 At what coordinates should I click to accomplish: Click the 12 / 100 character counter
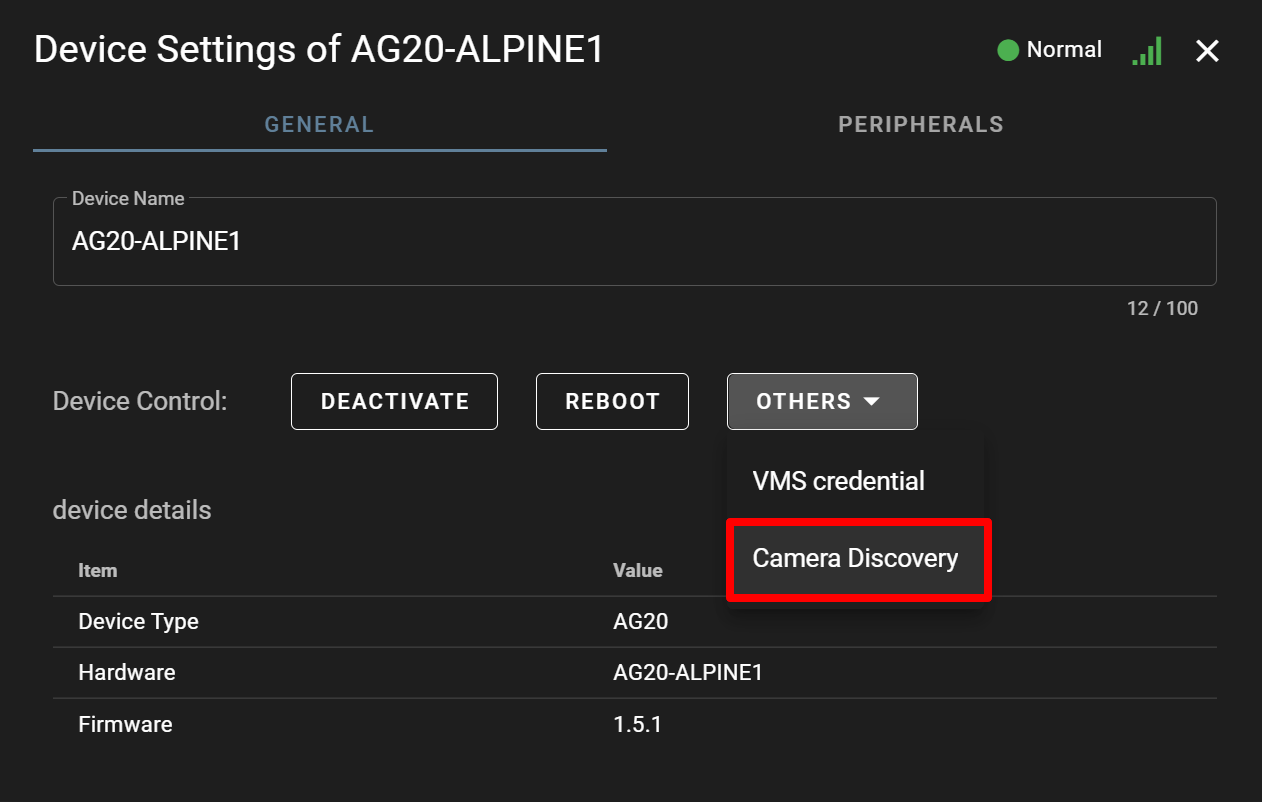click(x=1162, y=308)
